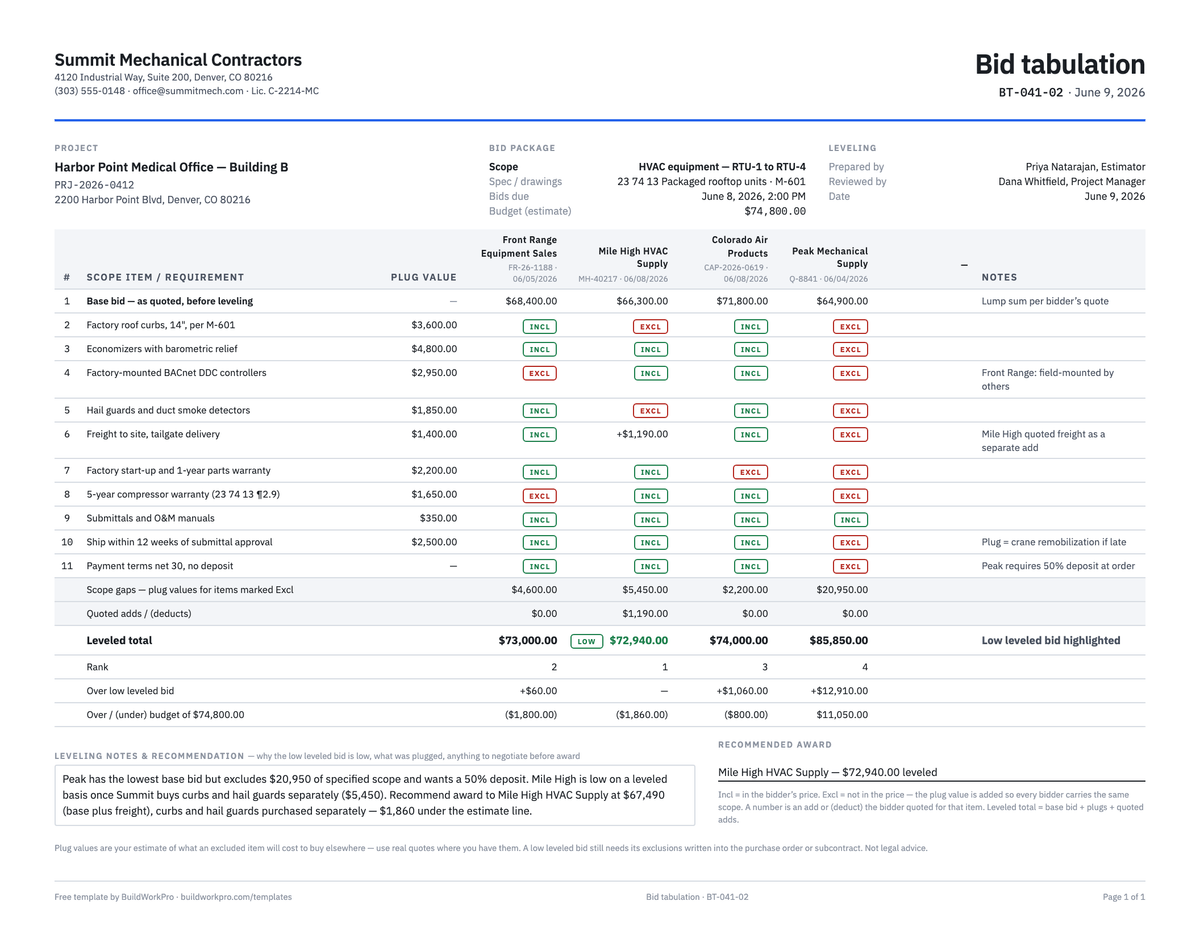
Task: Click Mile High EXCL badge for hail guards row
Action: (x=651, y=411)
